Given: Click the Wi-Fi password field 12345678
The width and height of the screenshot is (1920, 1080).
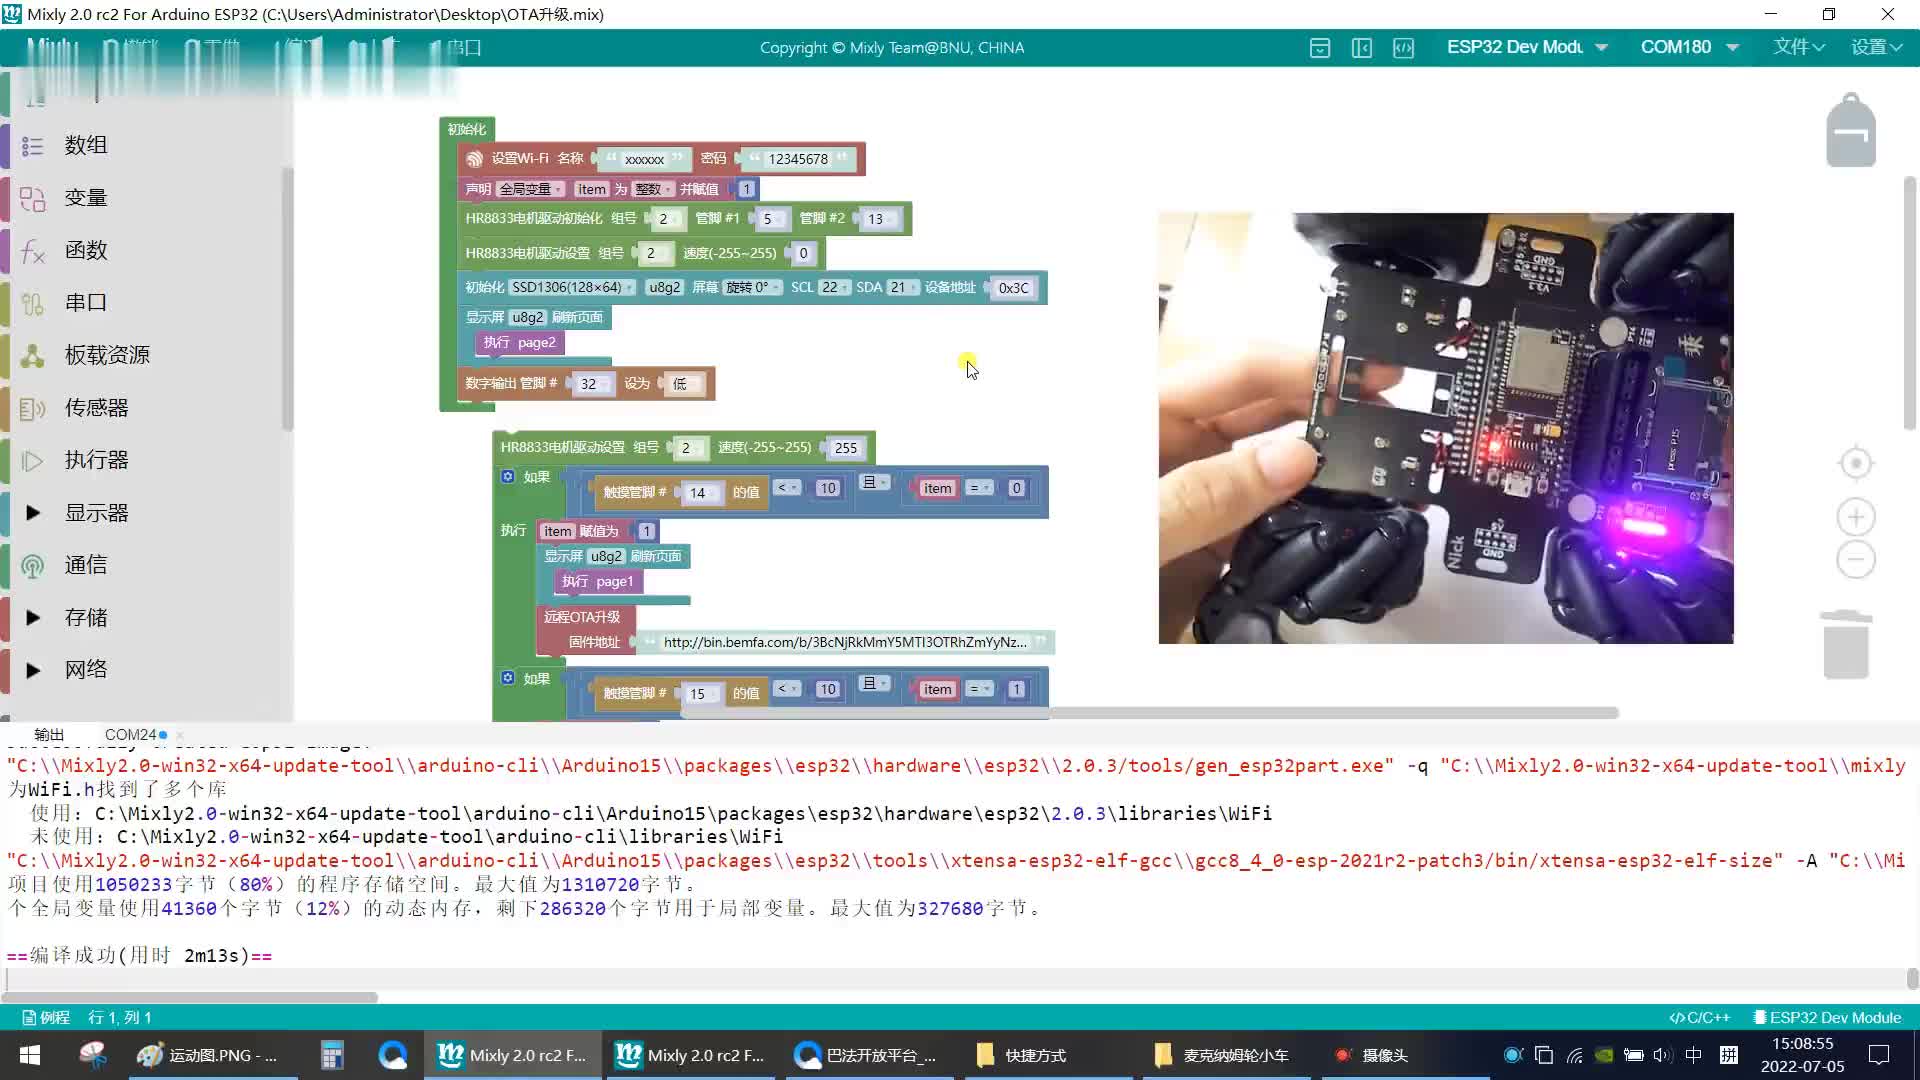Looking at the screenshot, I should [798, 159].
